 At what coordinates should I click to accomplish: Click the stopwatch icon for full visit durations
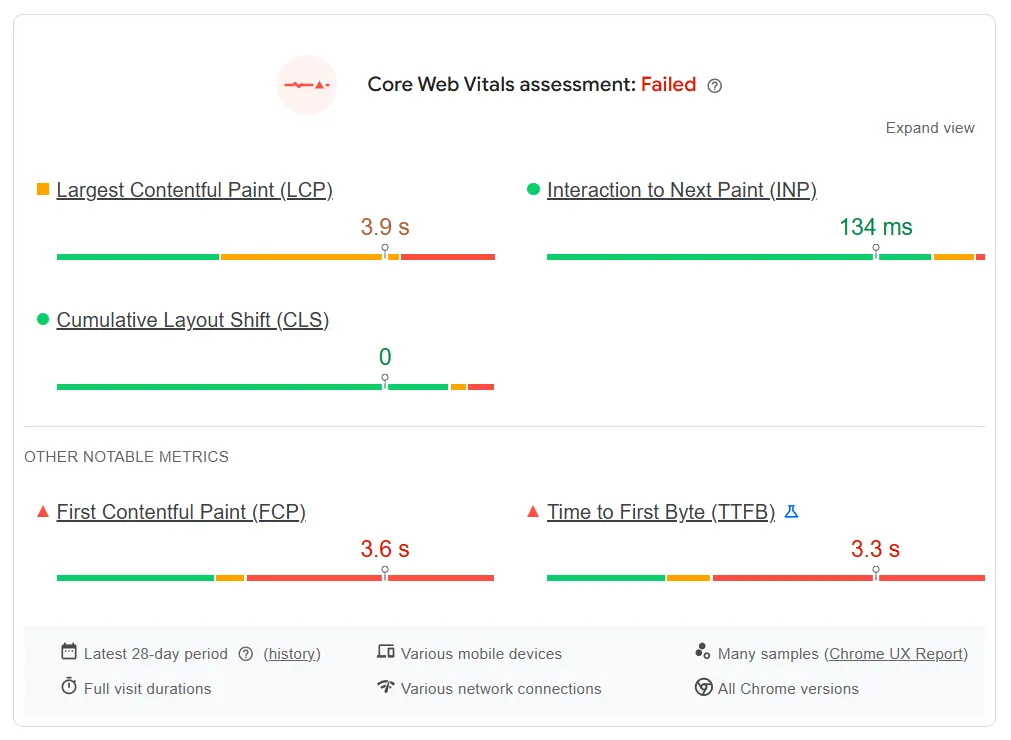click(x=69, y=687)
